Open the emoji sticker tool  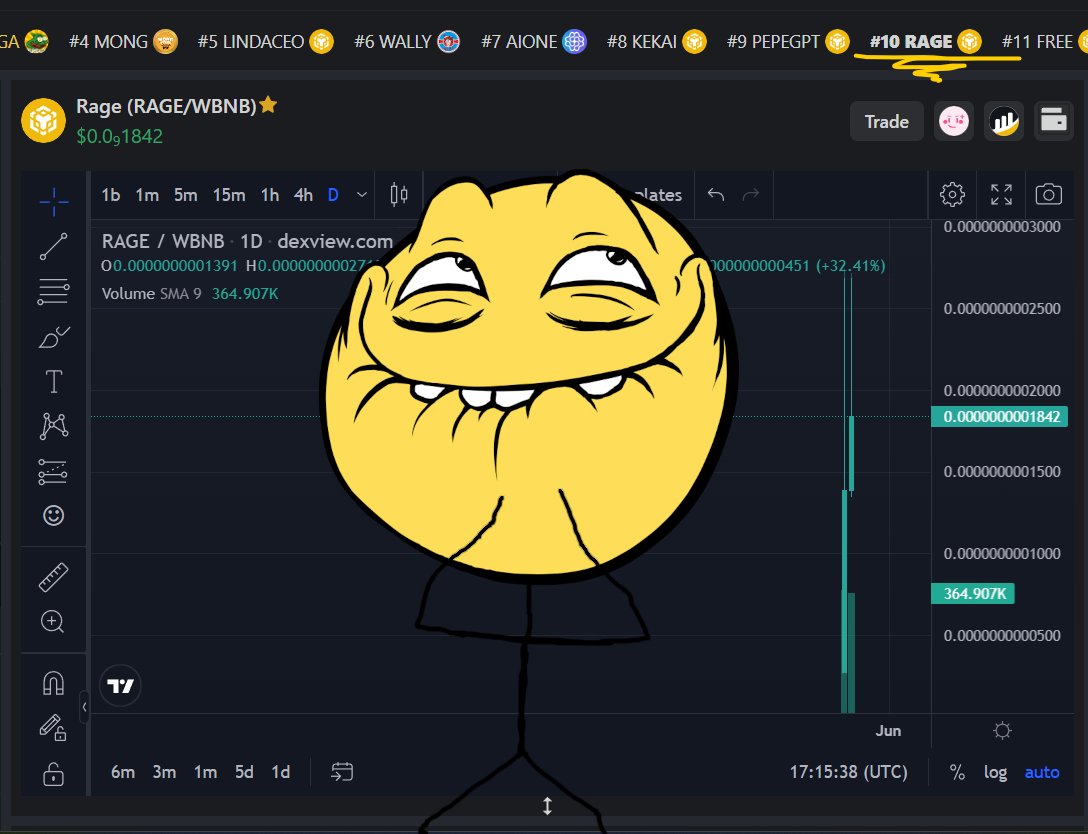click(x=52, y=516)
